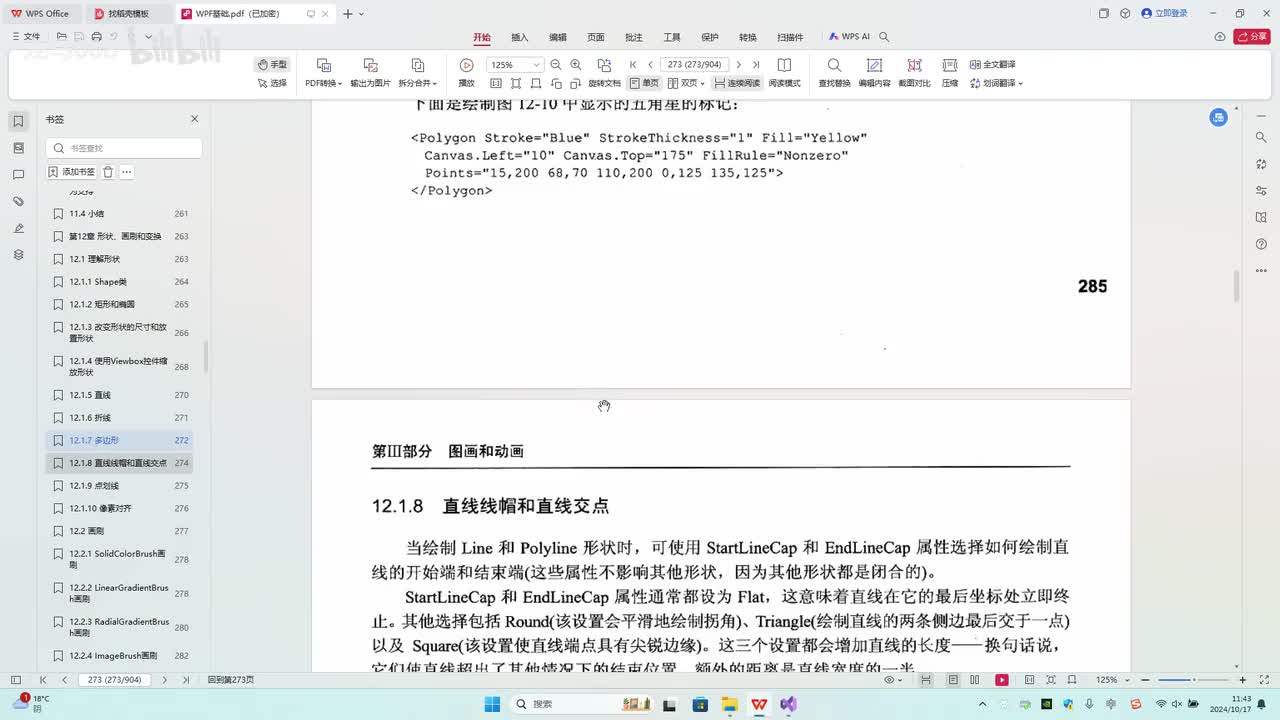Screen dimensions: 1280x720
Task: Toggle 连续阅读 continuous reading
Action: 737,83
